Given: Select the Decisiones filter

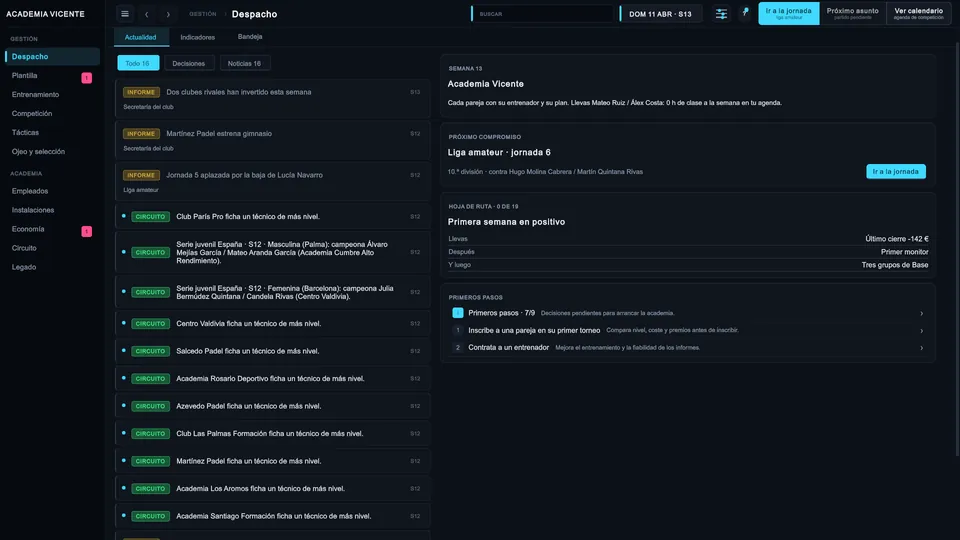Looking at the screenshot, I should 189,63.
